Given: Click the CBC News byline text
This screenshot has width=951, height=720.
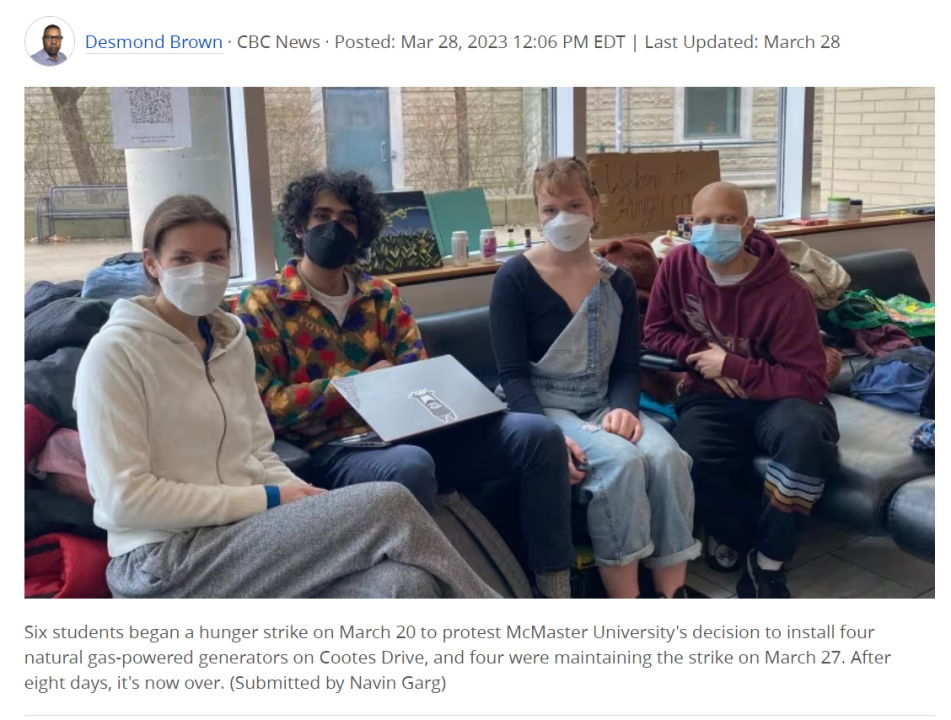Looking at the screenshot, I should (x=278, y=42).
